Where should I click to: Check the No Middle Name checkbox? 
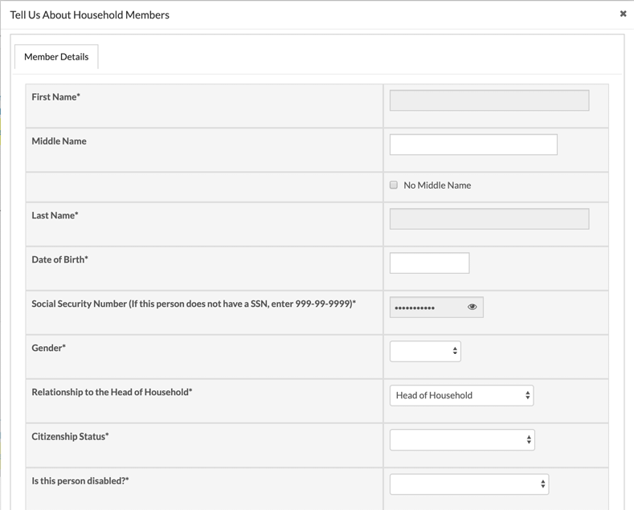pyautogui.click(x=394, y=185)
